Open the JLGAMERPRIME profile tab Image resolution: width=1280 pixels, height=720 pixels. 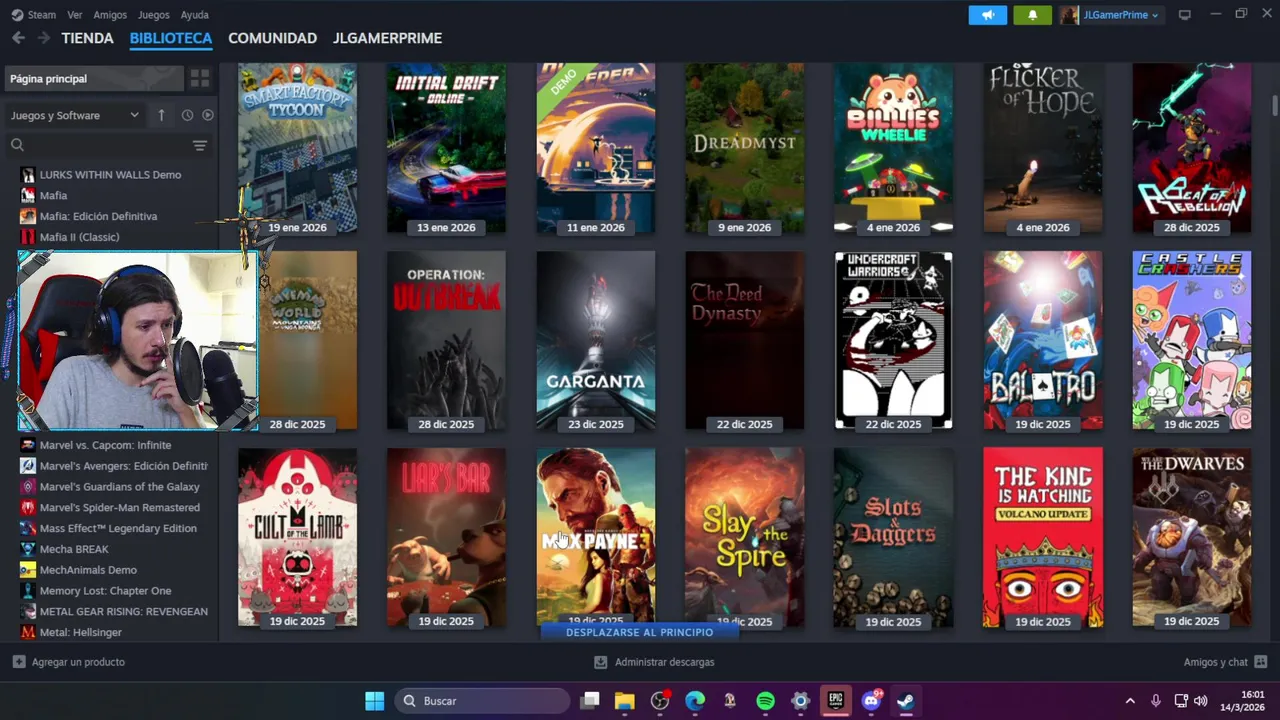tap(387, 38)
